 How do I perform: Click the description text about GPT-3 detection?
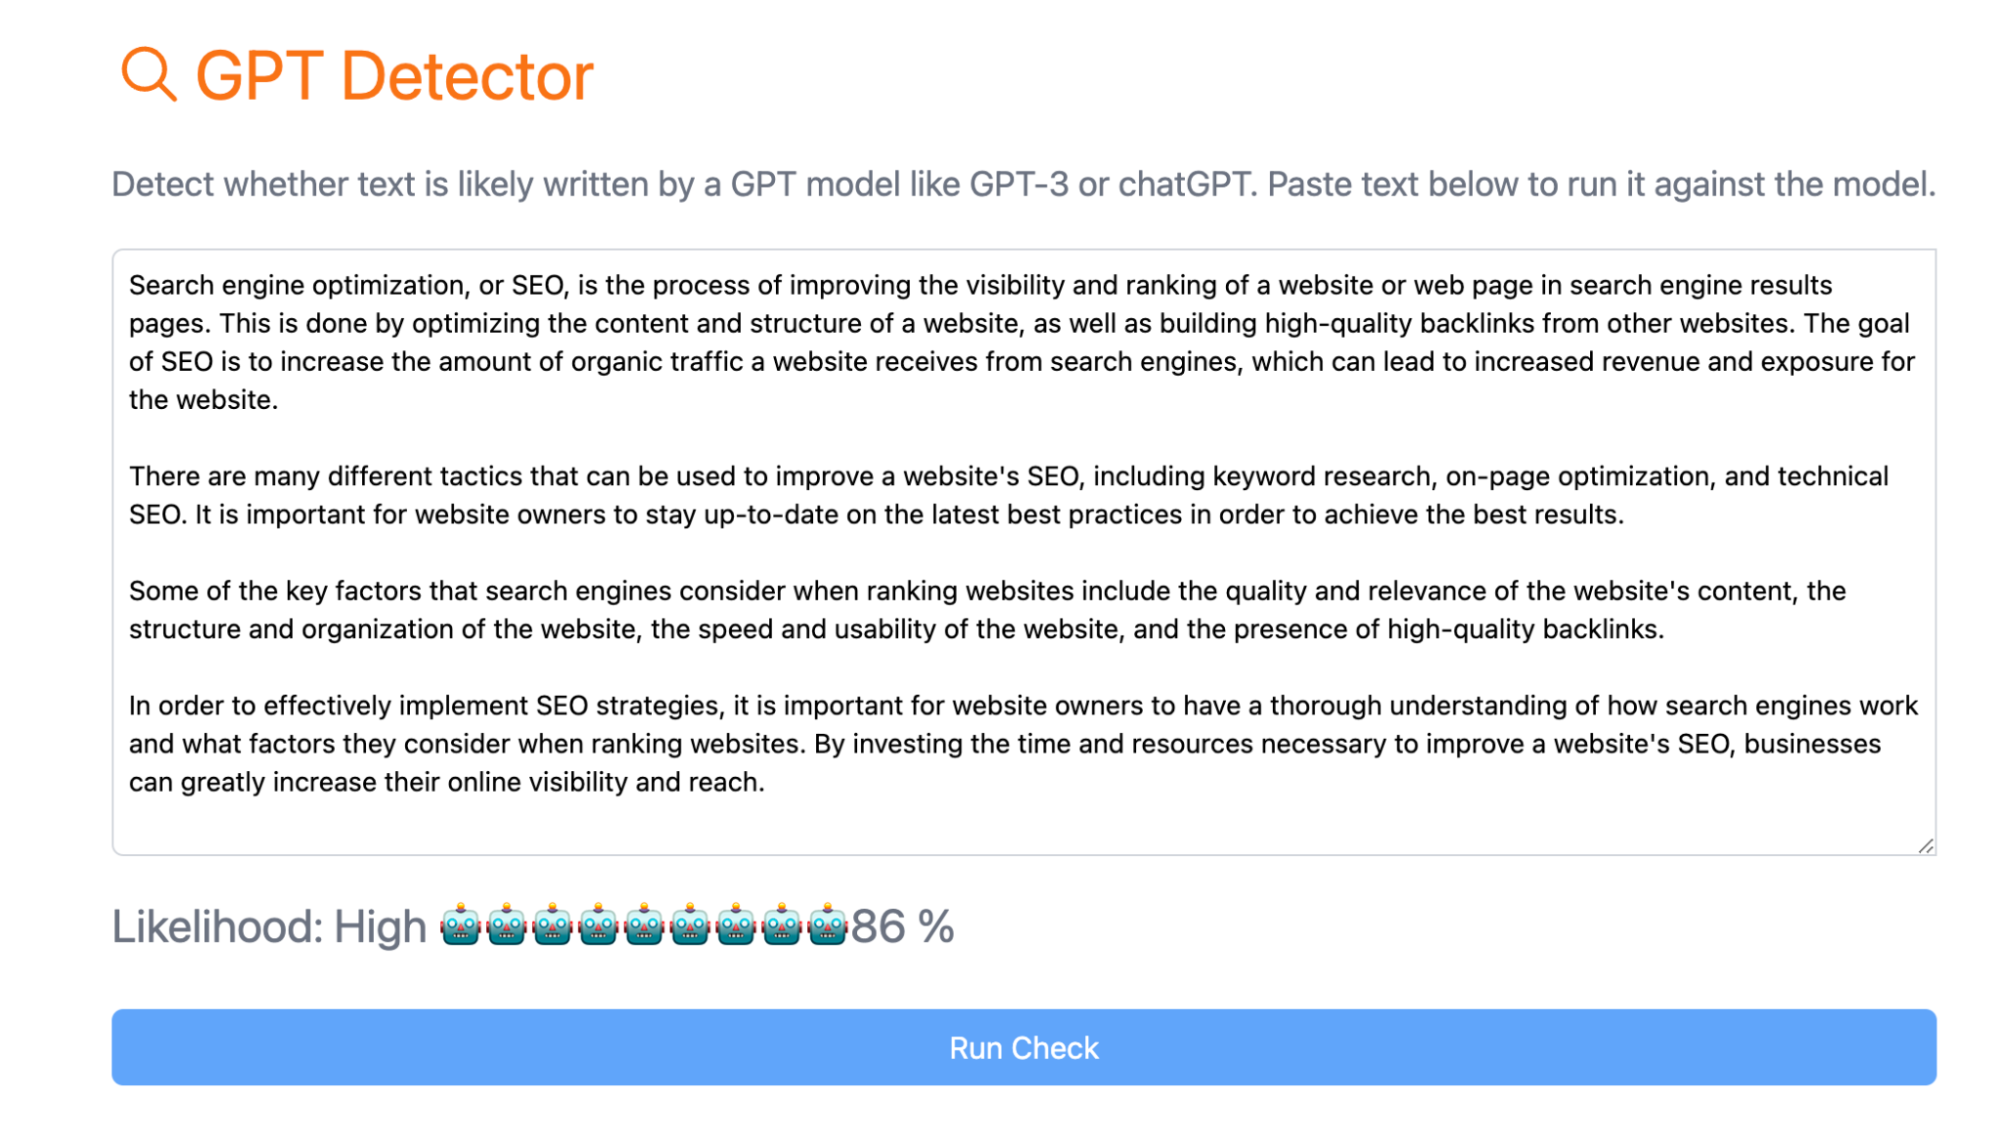1023,184
